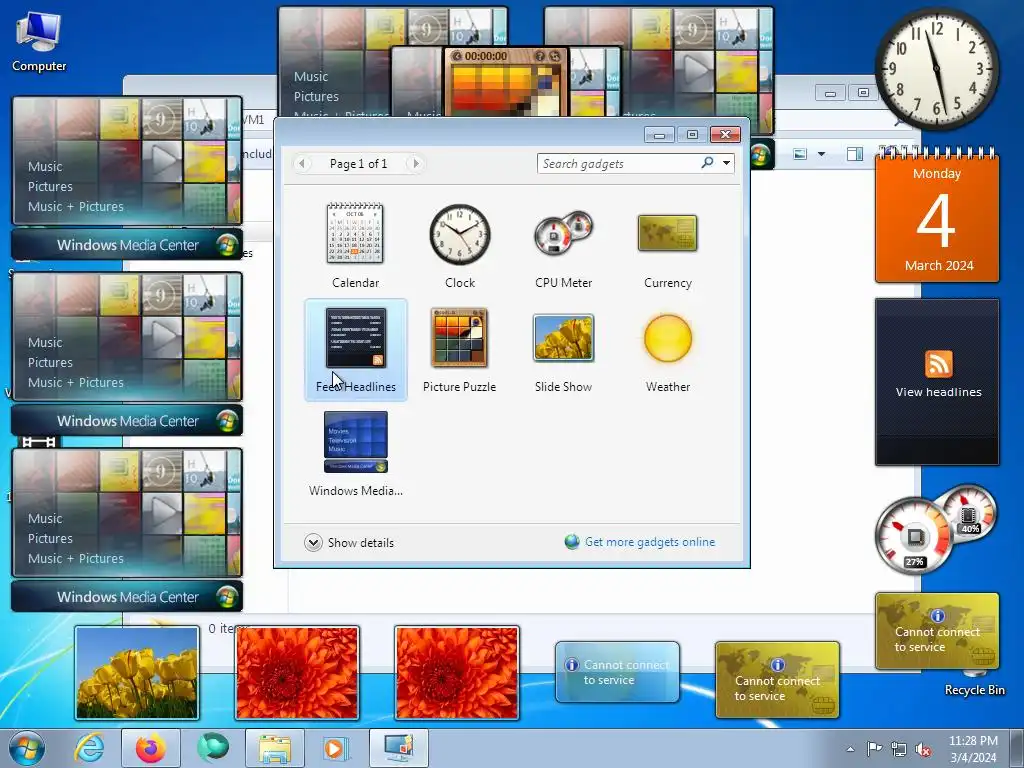Pick the Currency gadget in the gallery
This screenshot has height=768, width=1024.
(667, 246)
